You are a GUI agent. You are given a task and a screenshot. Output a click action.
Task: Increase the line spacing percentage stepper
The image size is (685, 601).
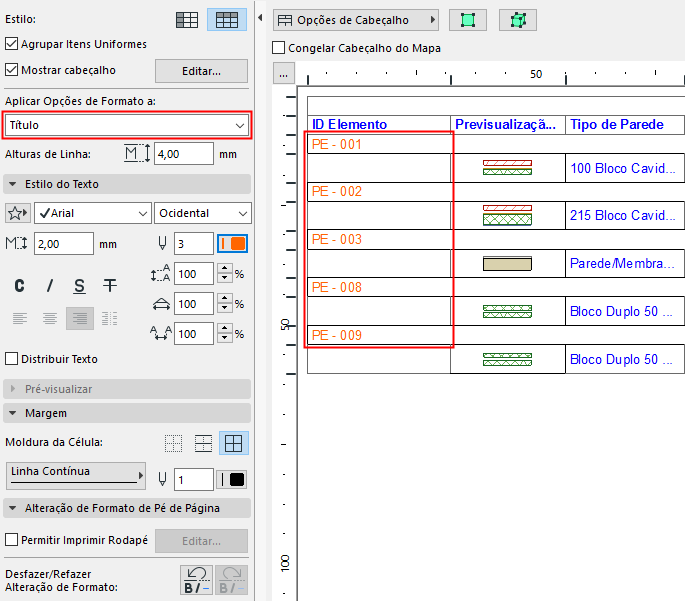pyautogui.click(x=225, y=268)
